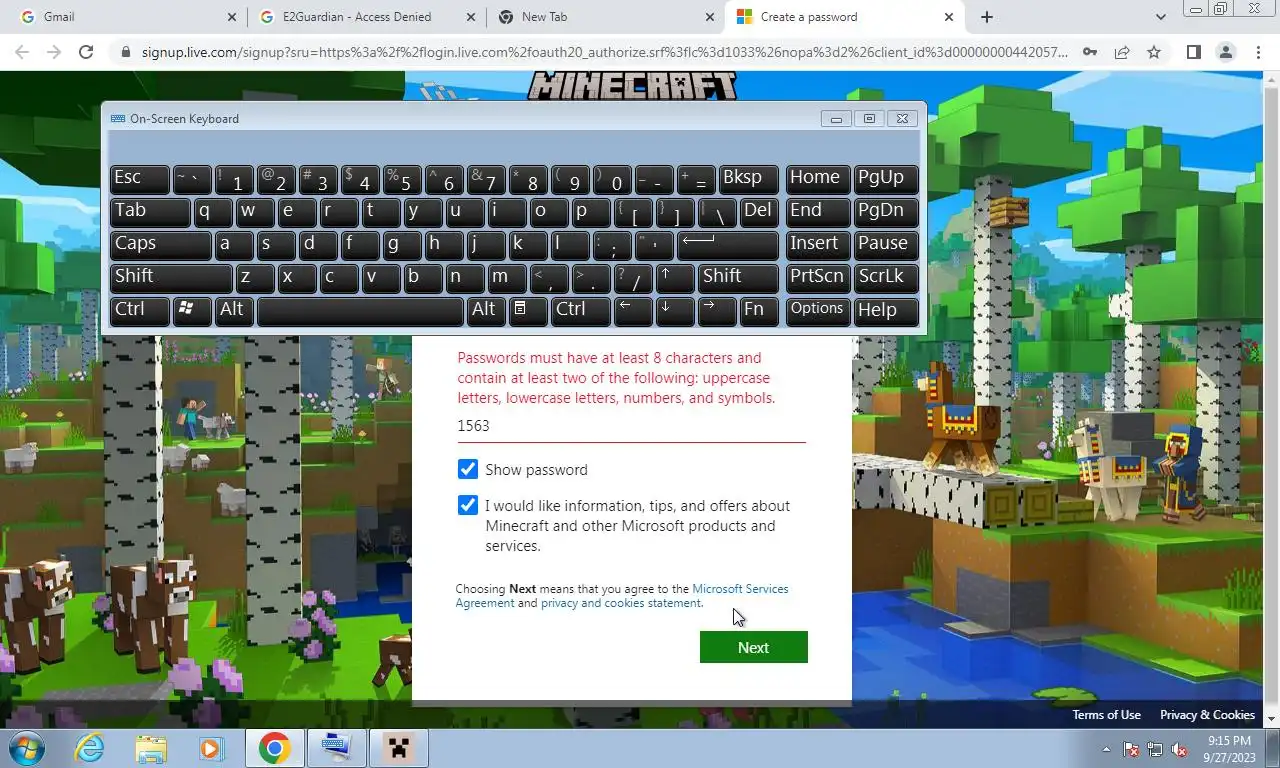Click the Chrome taskbar icon
The height and width of the screenshot is (768, 1280).
click(274, 748)
